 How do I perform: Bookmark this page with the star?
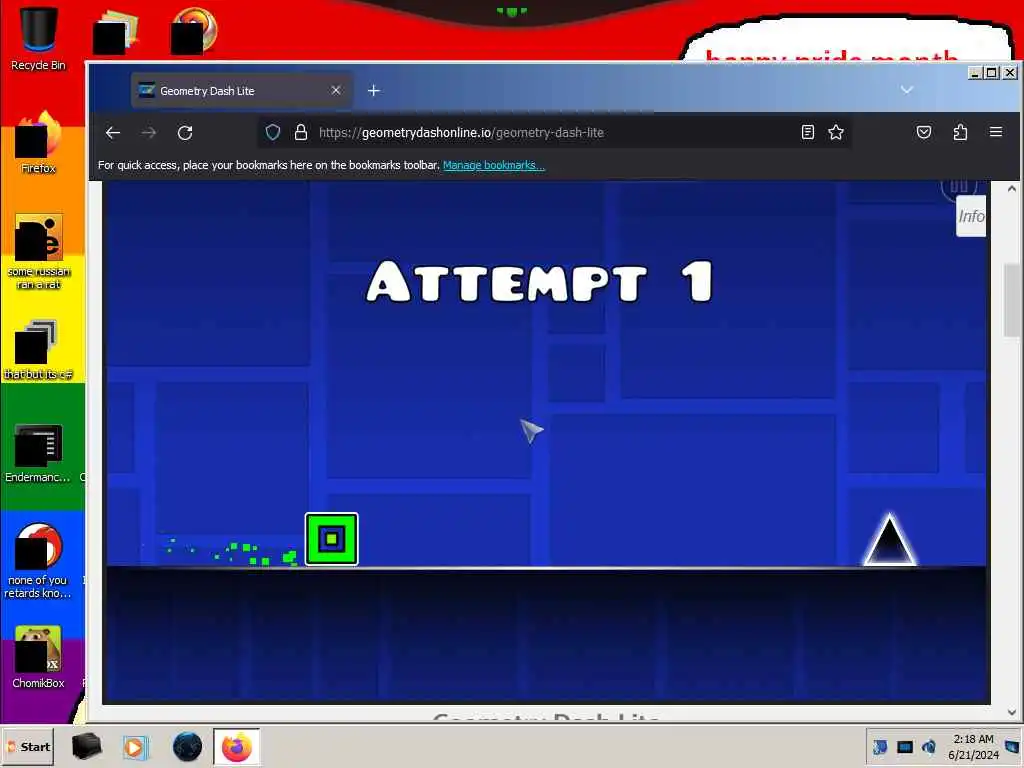(836, 133)
